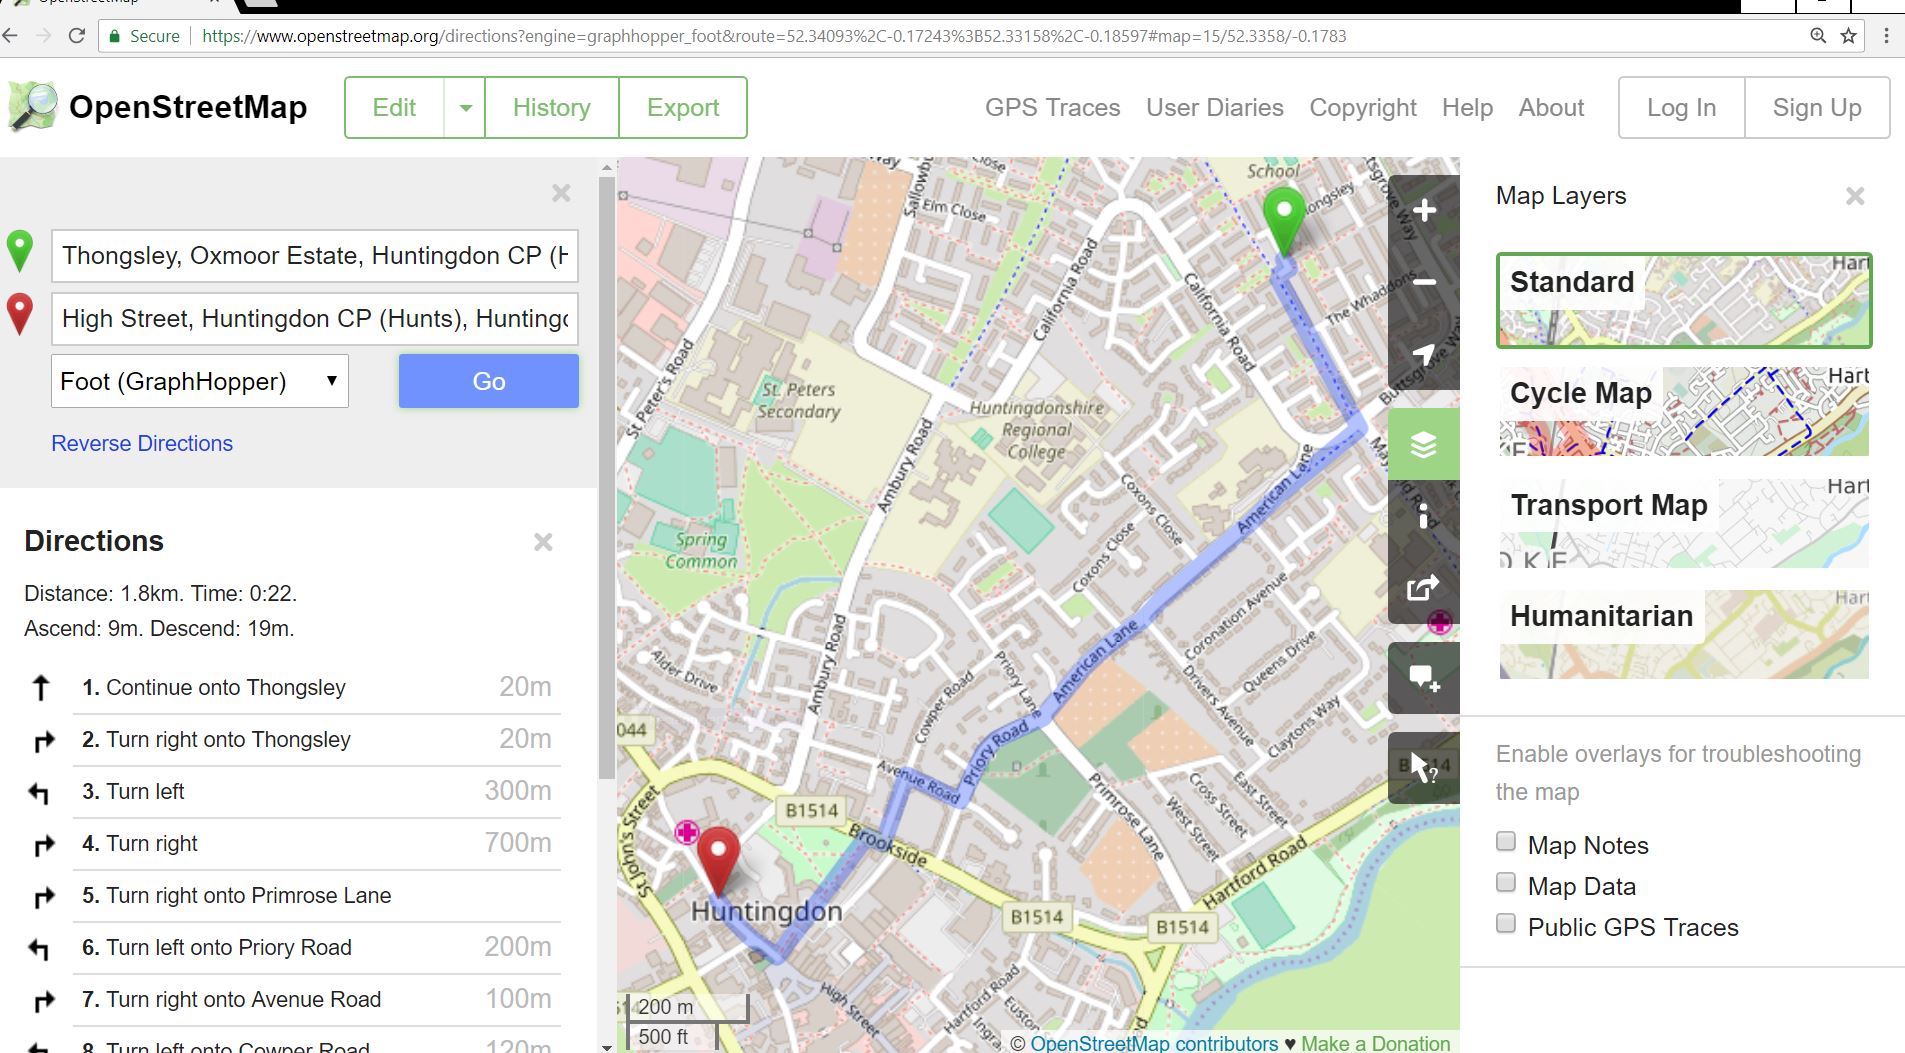Select the Standard map layer
This screenshot has height=1053, width=1905.
pos(1684,300)
